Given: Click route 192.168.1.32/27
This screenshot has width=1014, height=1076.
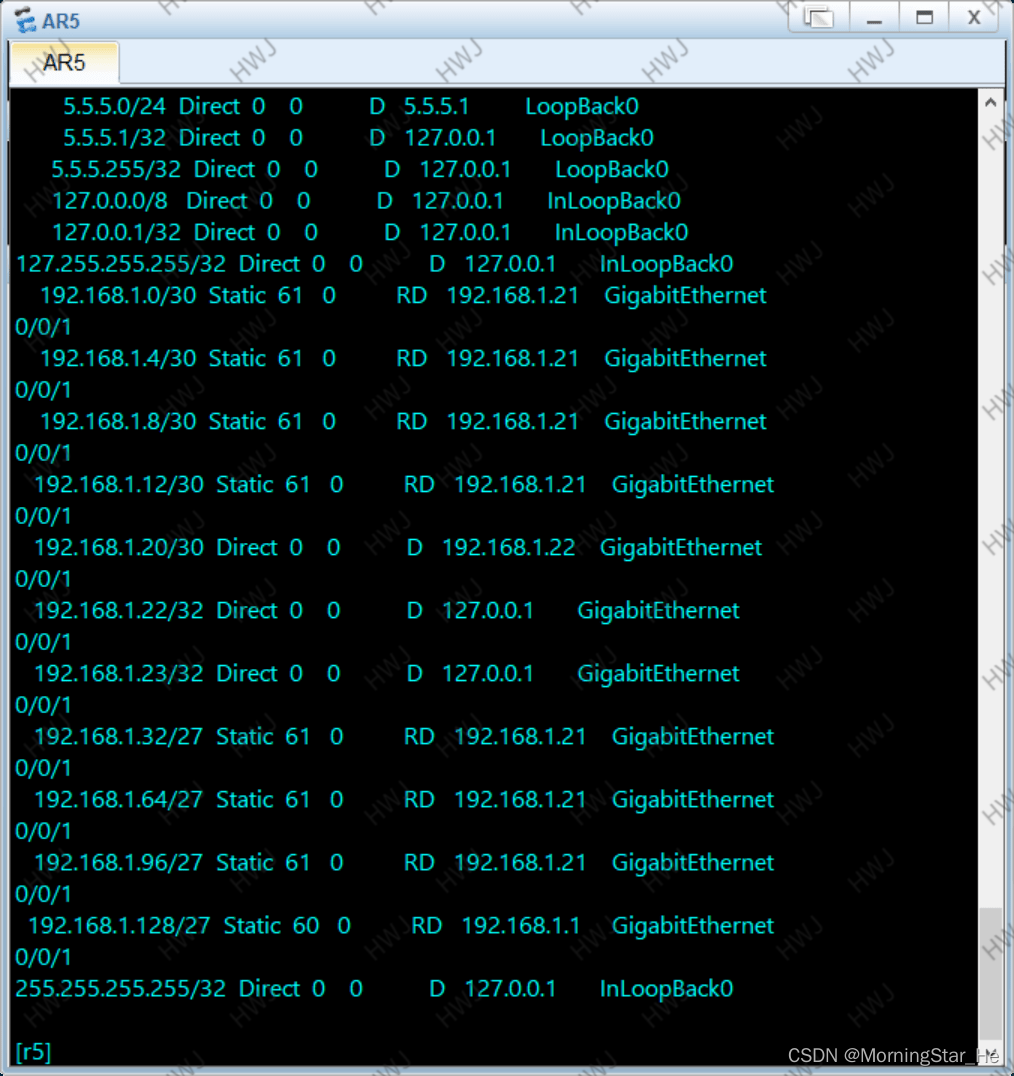Looking at the screenshot, I should click(119, 737).
